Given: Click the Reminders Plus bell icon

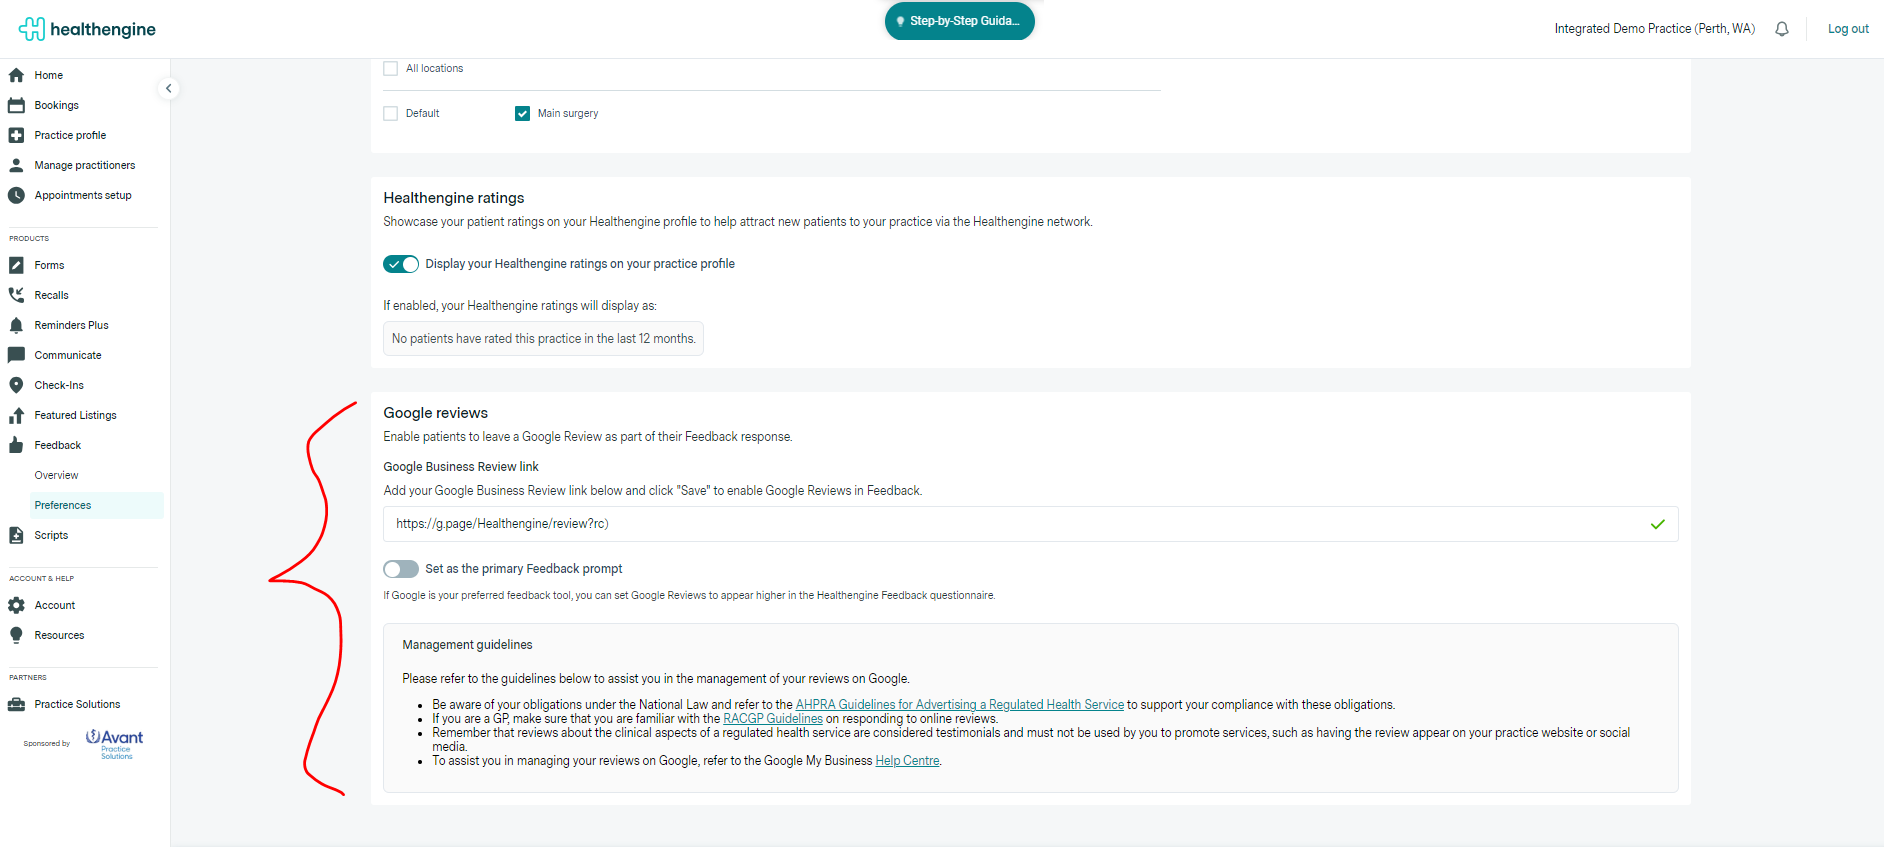Looking at the screenshot, I should tap(16, 325).
